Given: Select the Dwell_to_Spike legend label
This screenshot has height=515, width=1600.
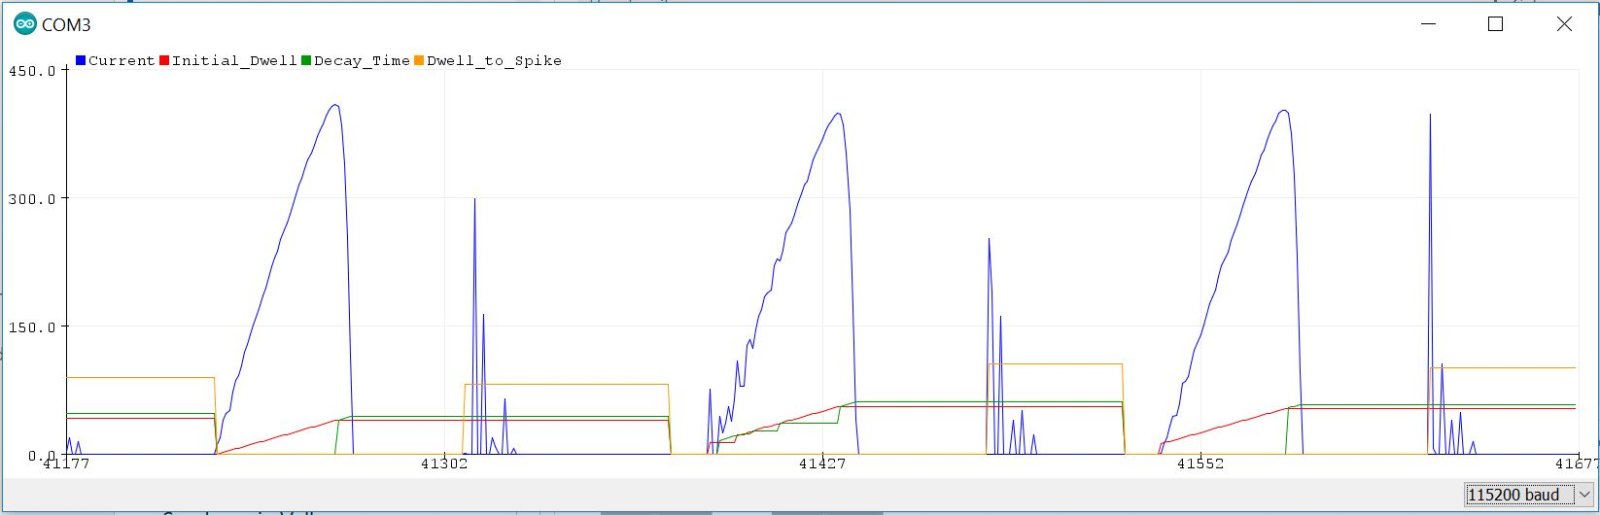Looking at the screenshot, I should [x=494, y=61].
